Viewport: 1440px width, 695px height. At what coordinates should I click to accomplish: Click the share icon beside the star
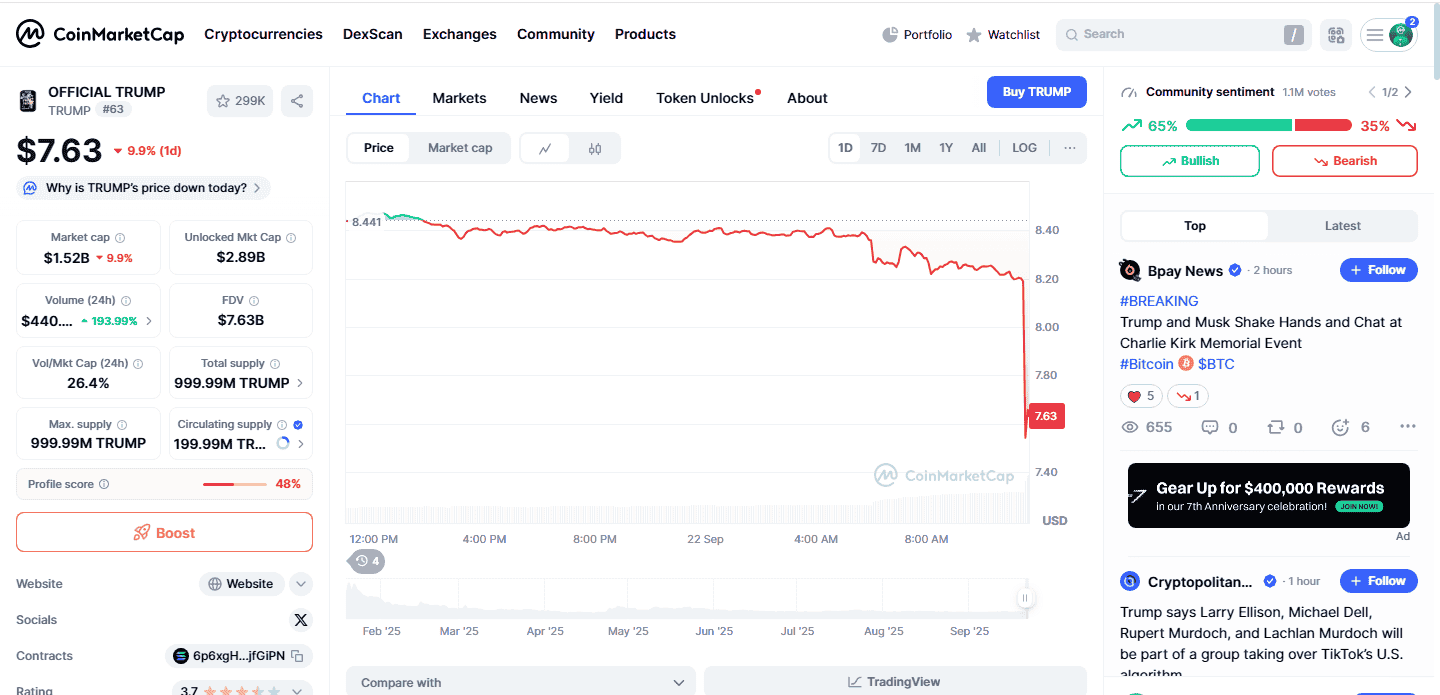(296, 101)
